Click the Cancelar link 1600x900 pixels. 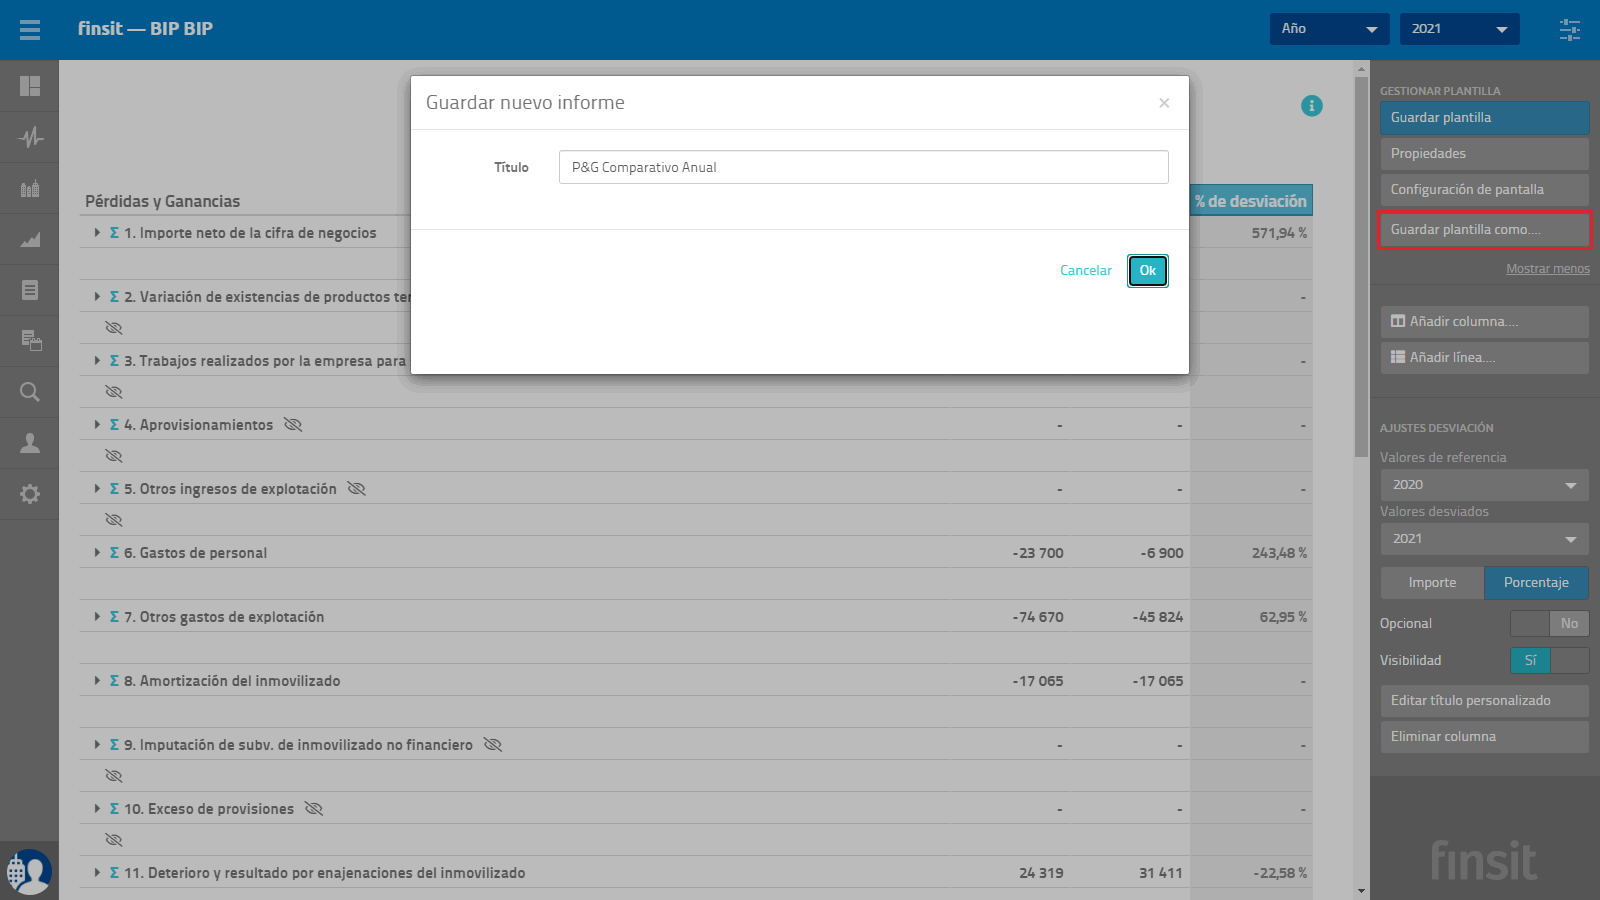pos(1086,271)
